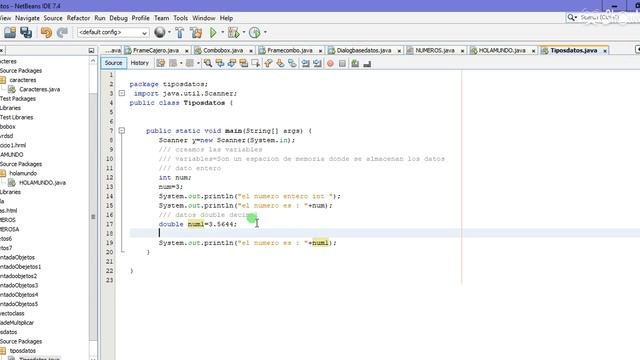The width and height of the screenshot is (640, 360).
Task: Click the Projects panel scrollbar up arrow
Action: point(93,61)
